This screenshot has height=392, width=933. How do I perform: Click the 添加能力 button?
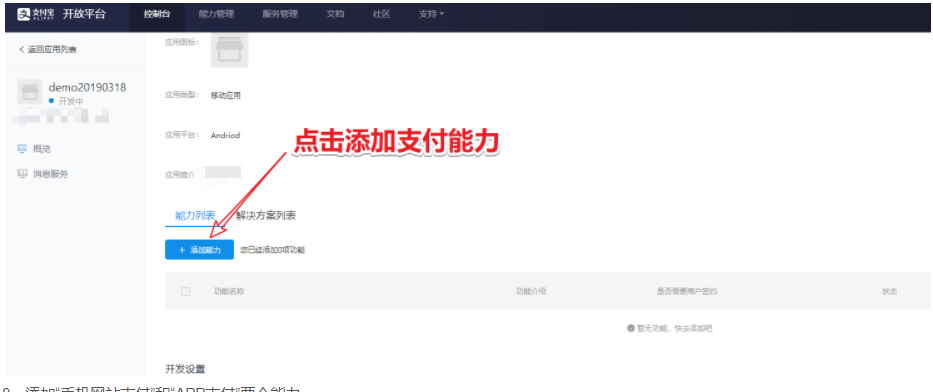(199, 250)
